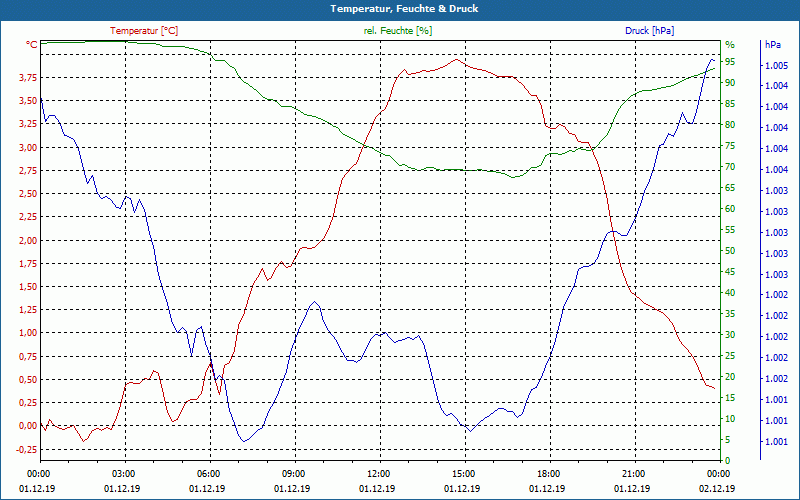The image size is (800, 500).
Task: Click the '55' humidity axis value
Action: (730, 230)
